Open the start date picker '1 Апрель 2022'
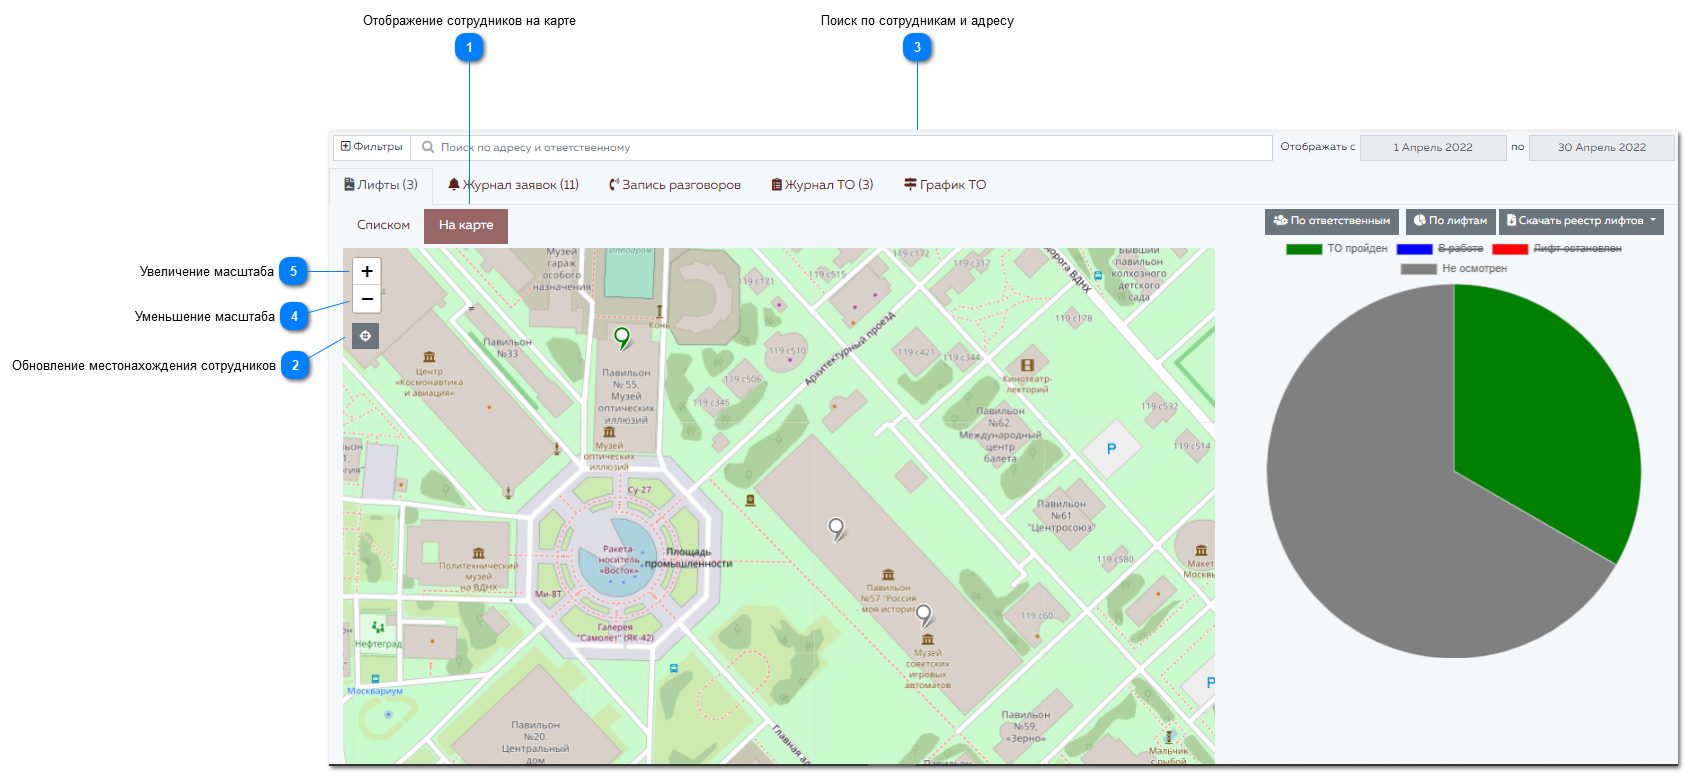Screen dimensions: 1687x775 tap(1433, 147)
